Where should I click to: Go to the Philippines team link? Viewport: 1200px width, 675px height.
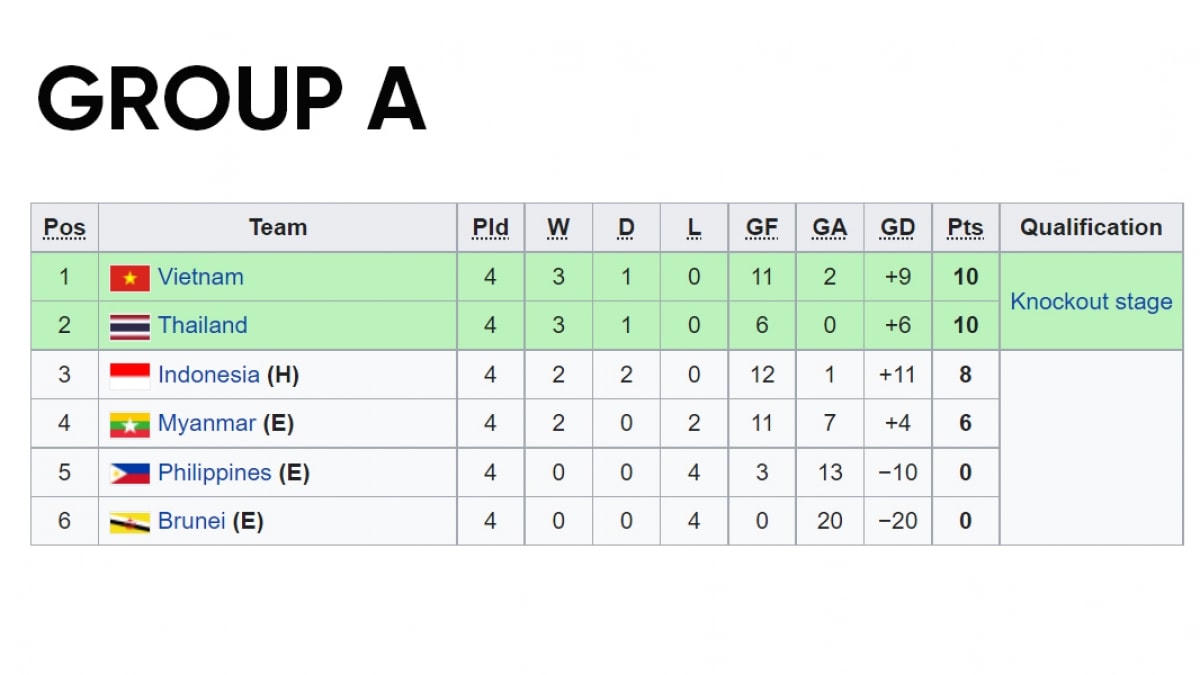pos(215,472)
